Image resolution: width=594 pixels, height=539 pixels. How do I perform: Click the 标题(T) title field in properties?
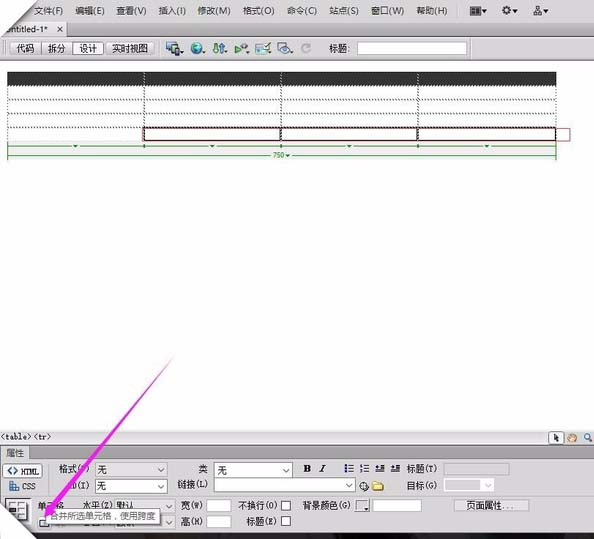[x=476, y=469]
